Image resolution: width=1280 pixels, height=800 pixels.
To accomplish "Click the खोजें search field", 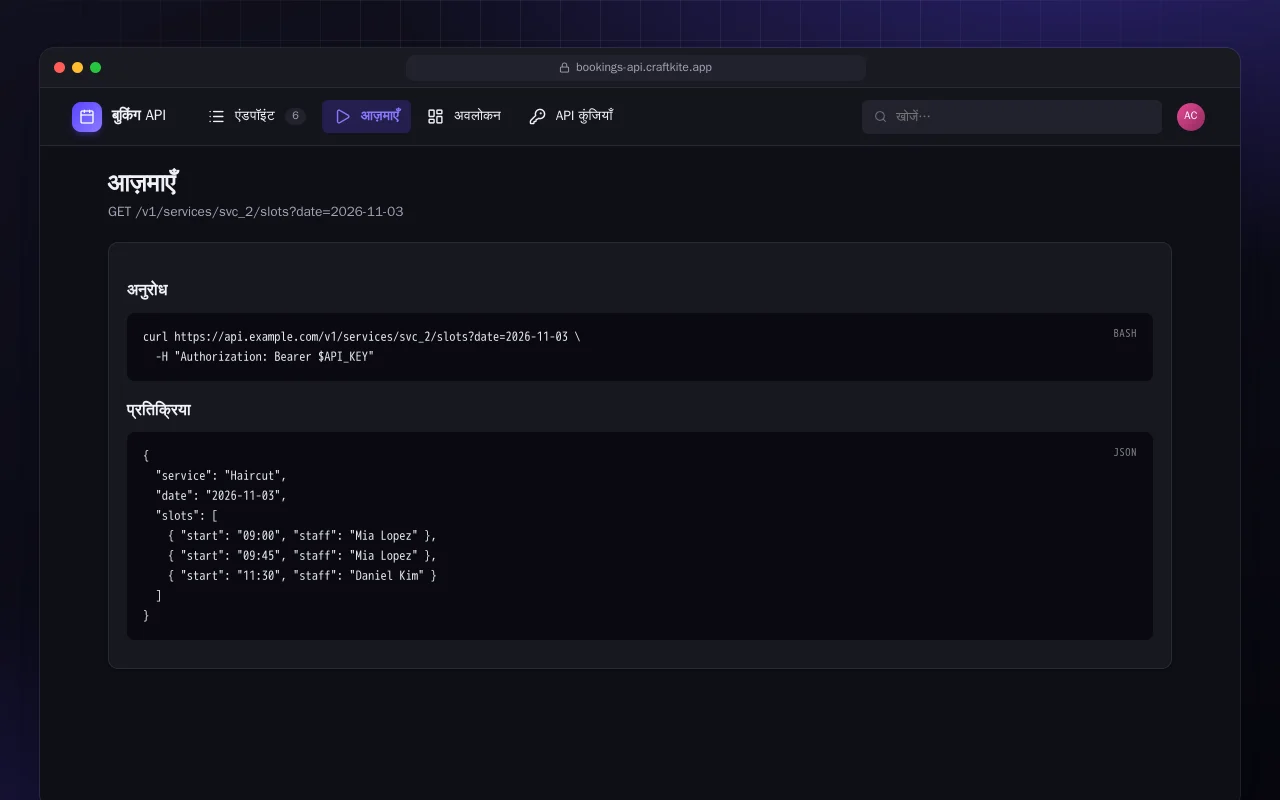I will coord(1012,117).
